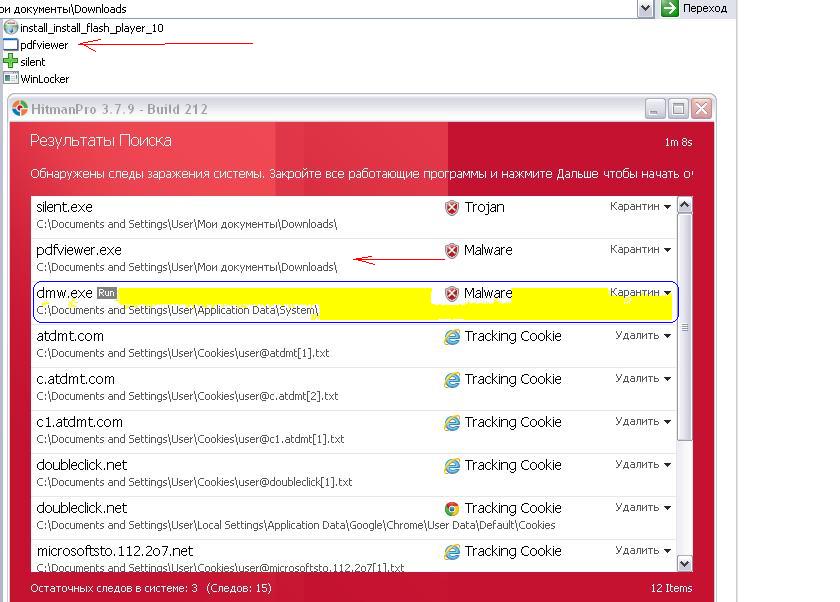Image resolution: width=840 pixels, height=602 pixels.
Task: Open Карантин dropdown for pdfviewer.exe
Action: click(640, 249)
